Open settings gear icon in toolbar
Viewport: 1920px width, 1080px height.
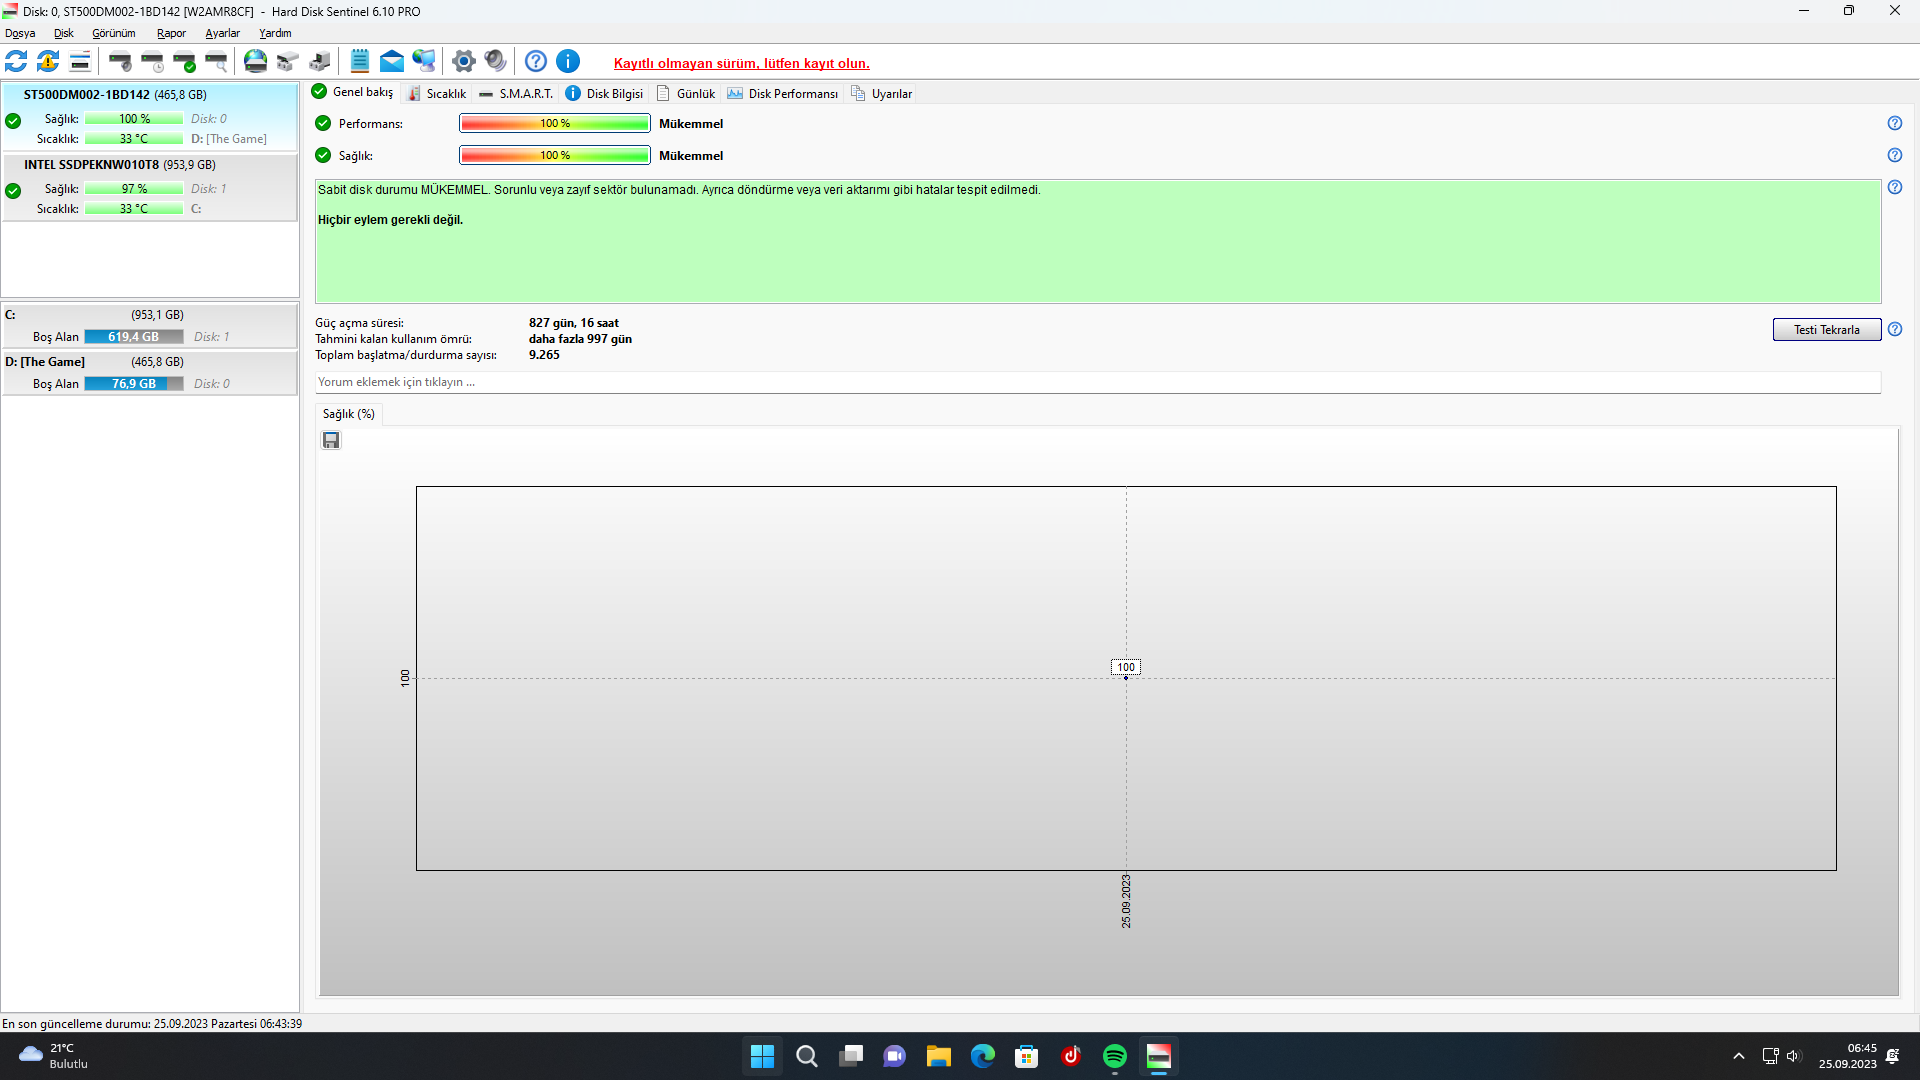(x=463, y=62)
